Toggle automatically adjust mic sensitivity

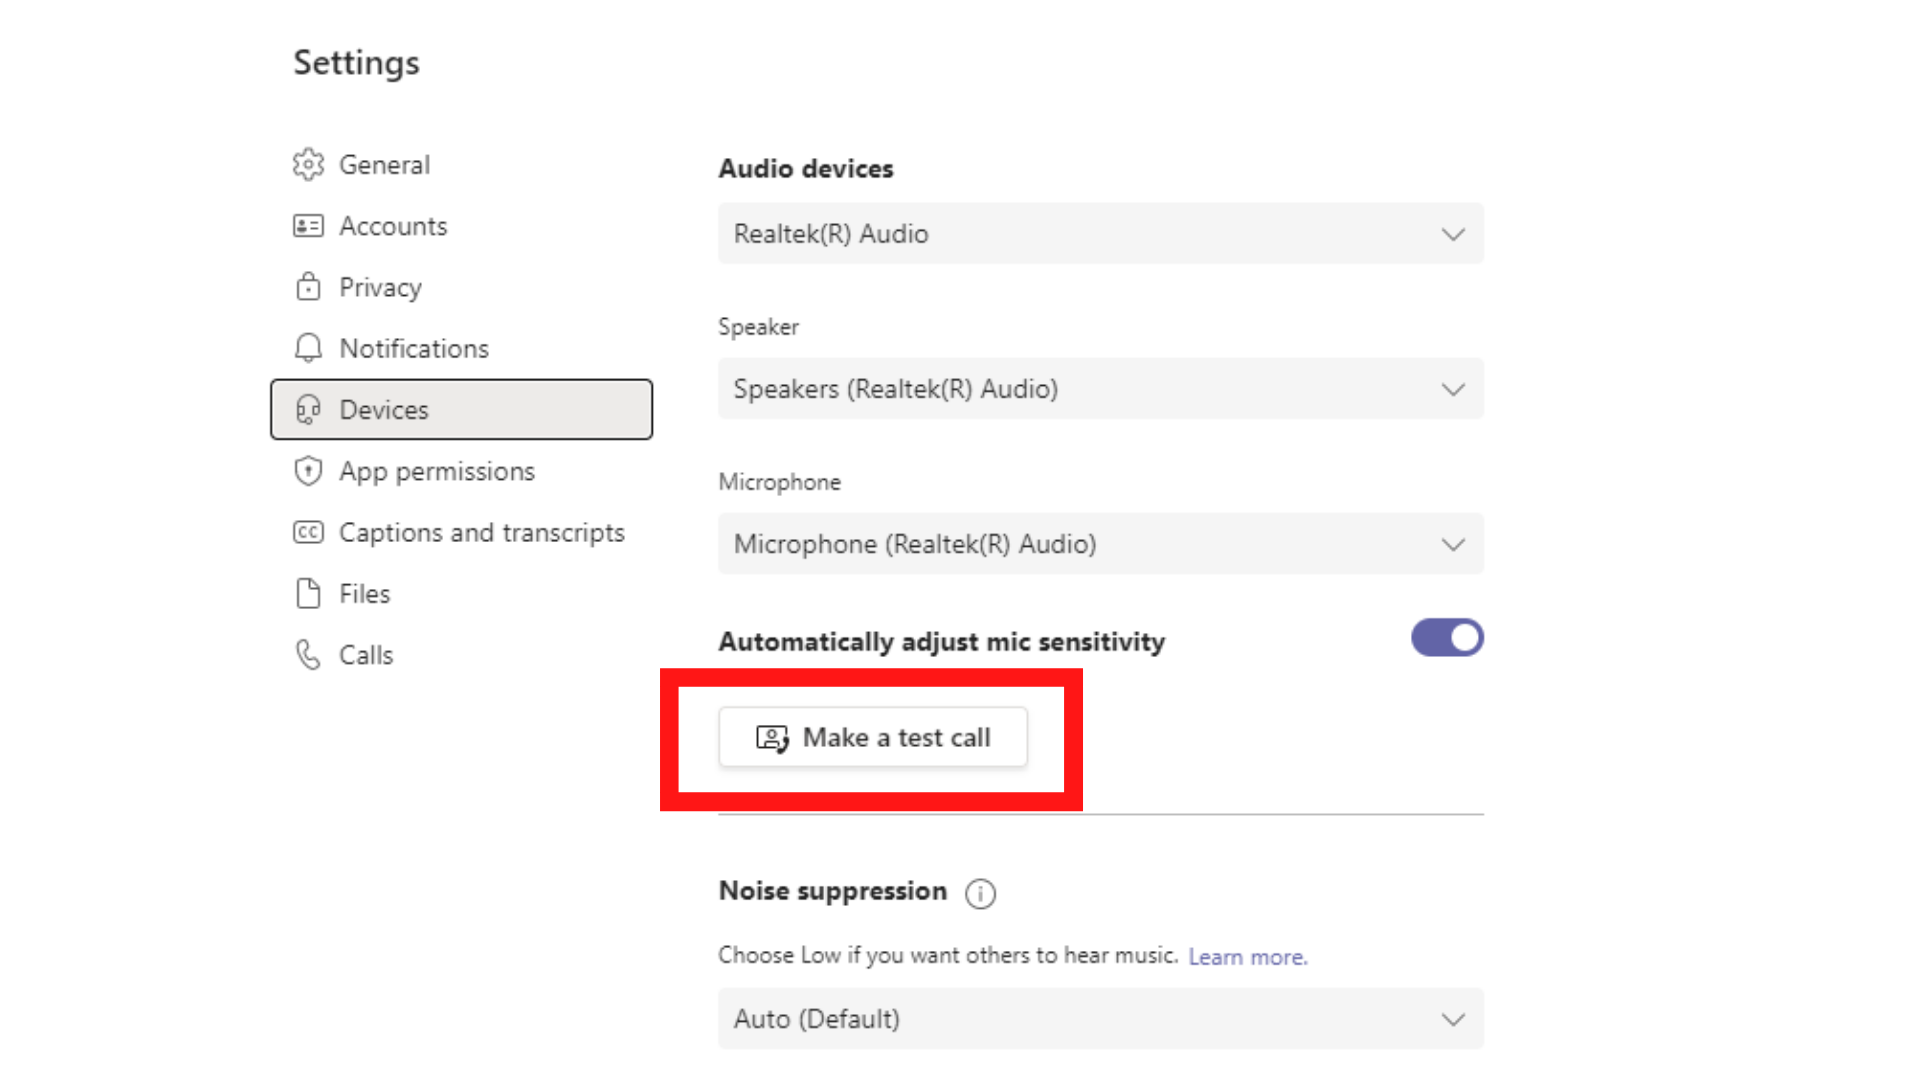1447,638
